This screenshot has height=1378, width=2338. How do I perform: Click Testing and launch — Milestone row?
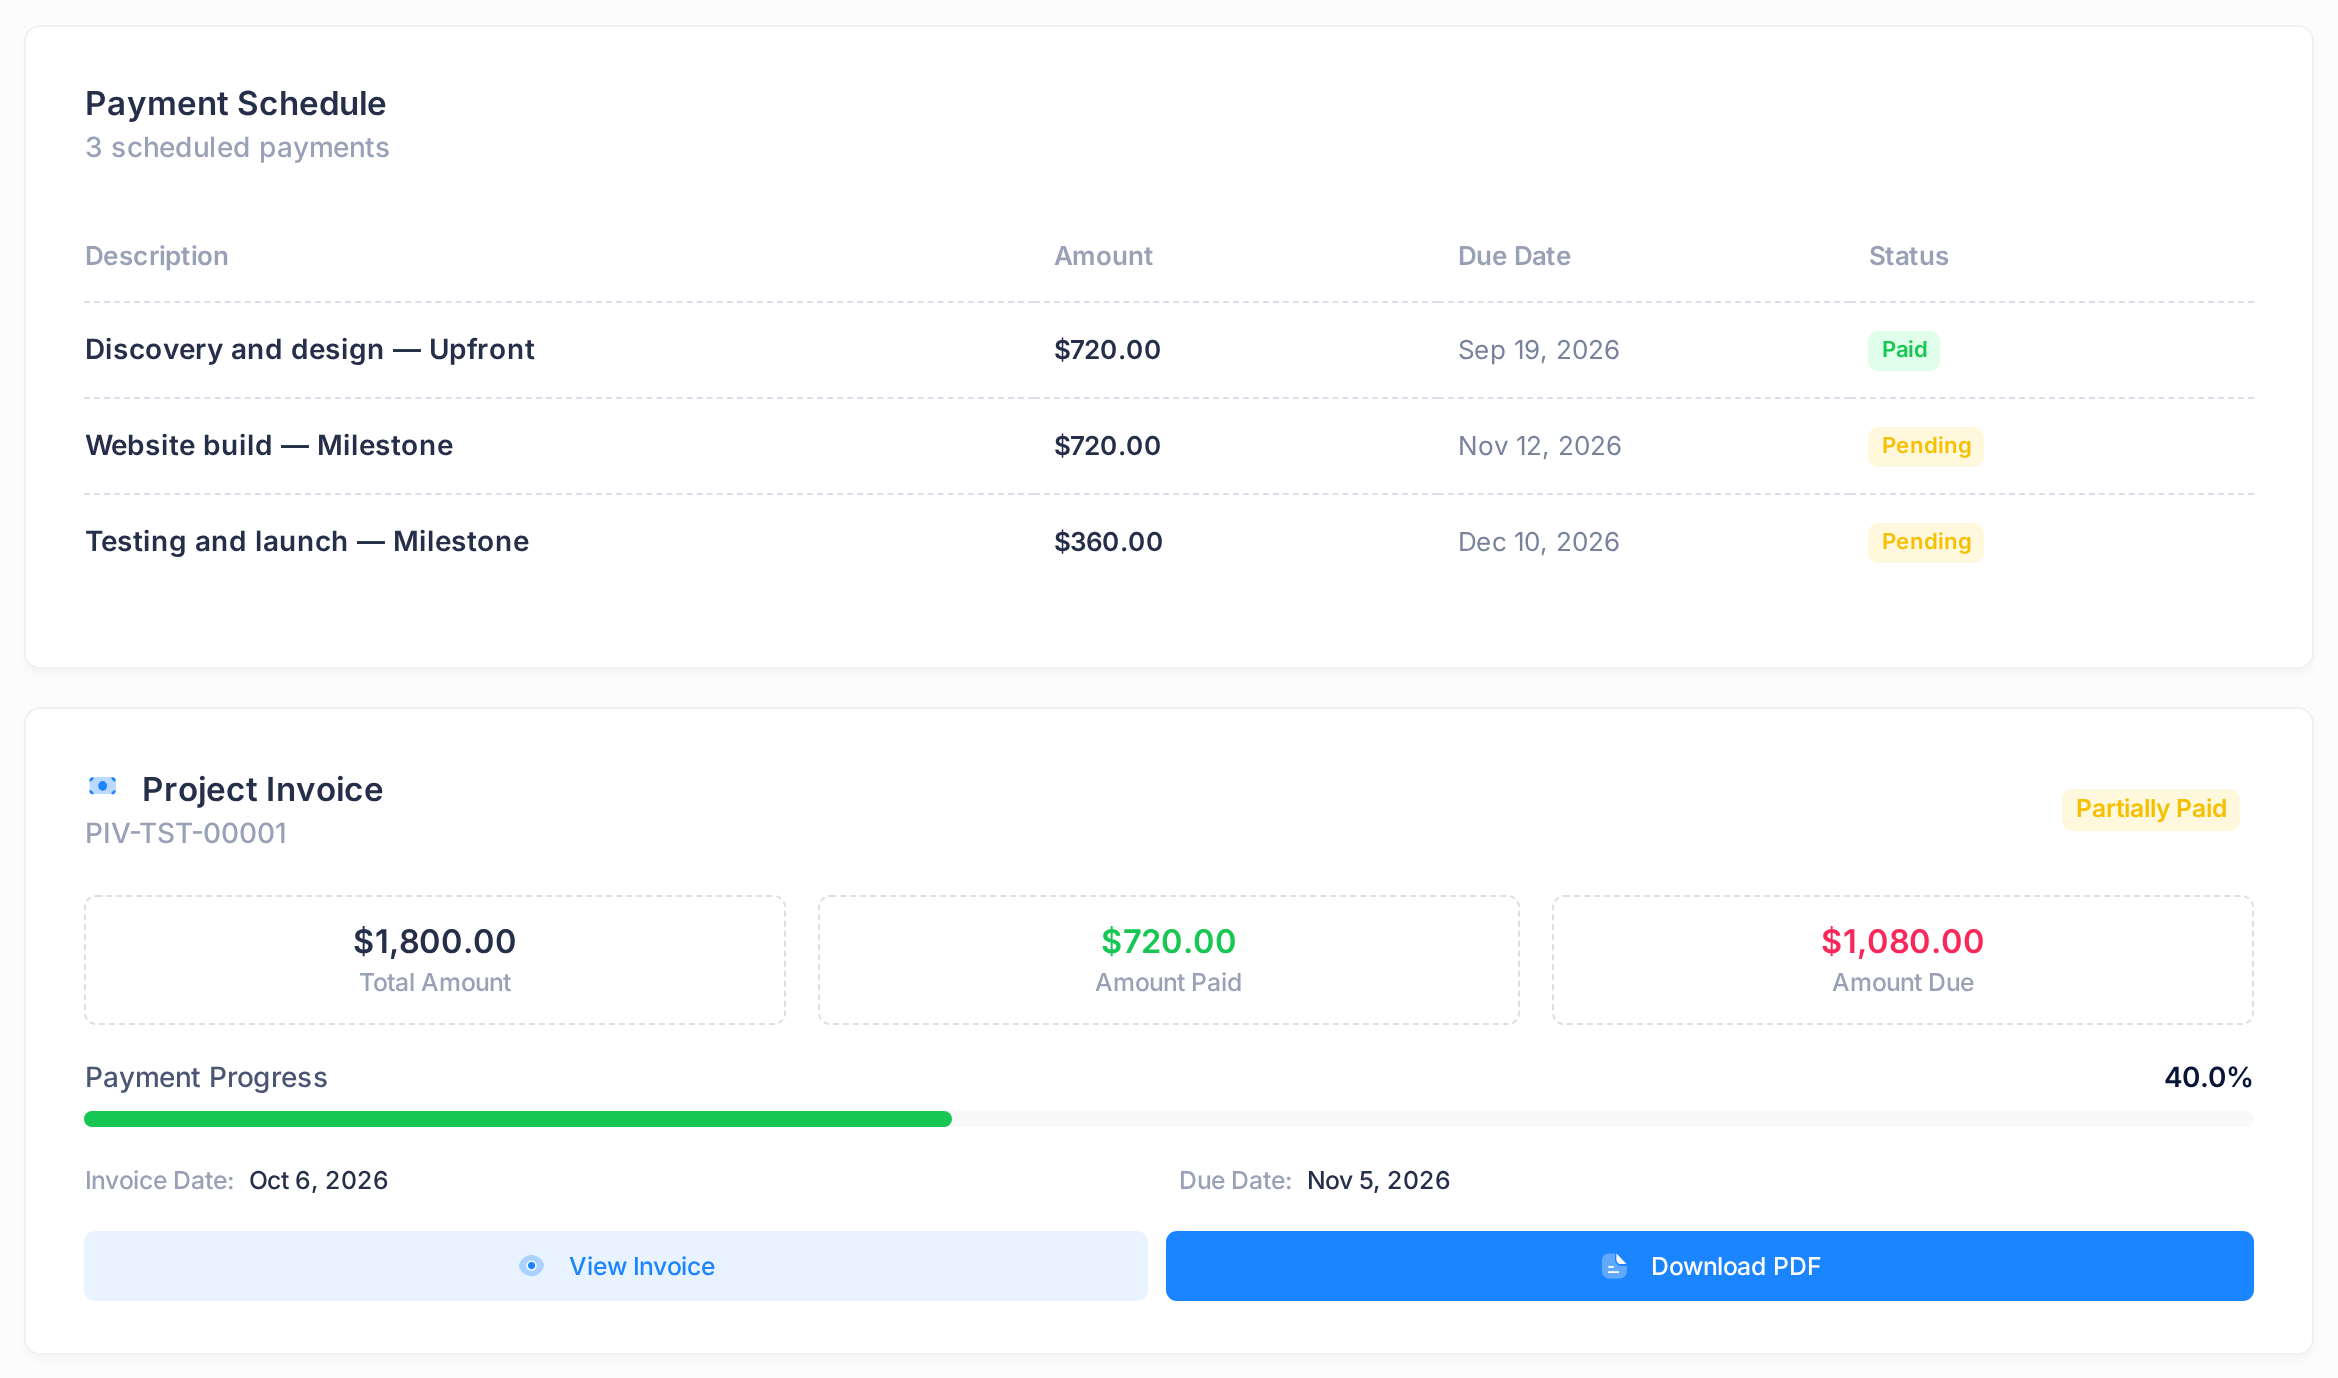click(x=1169, y=542)
